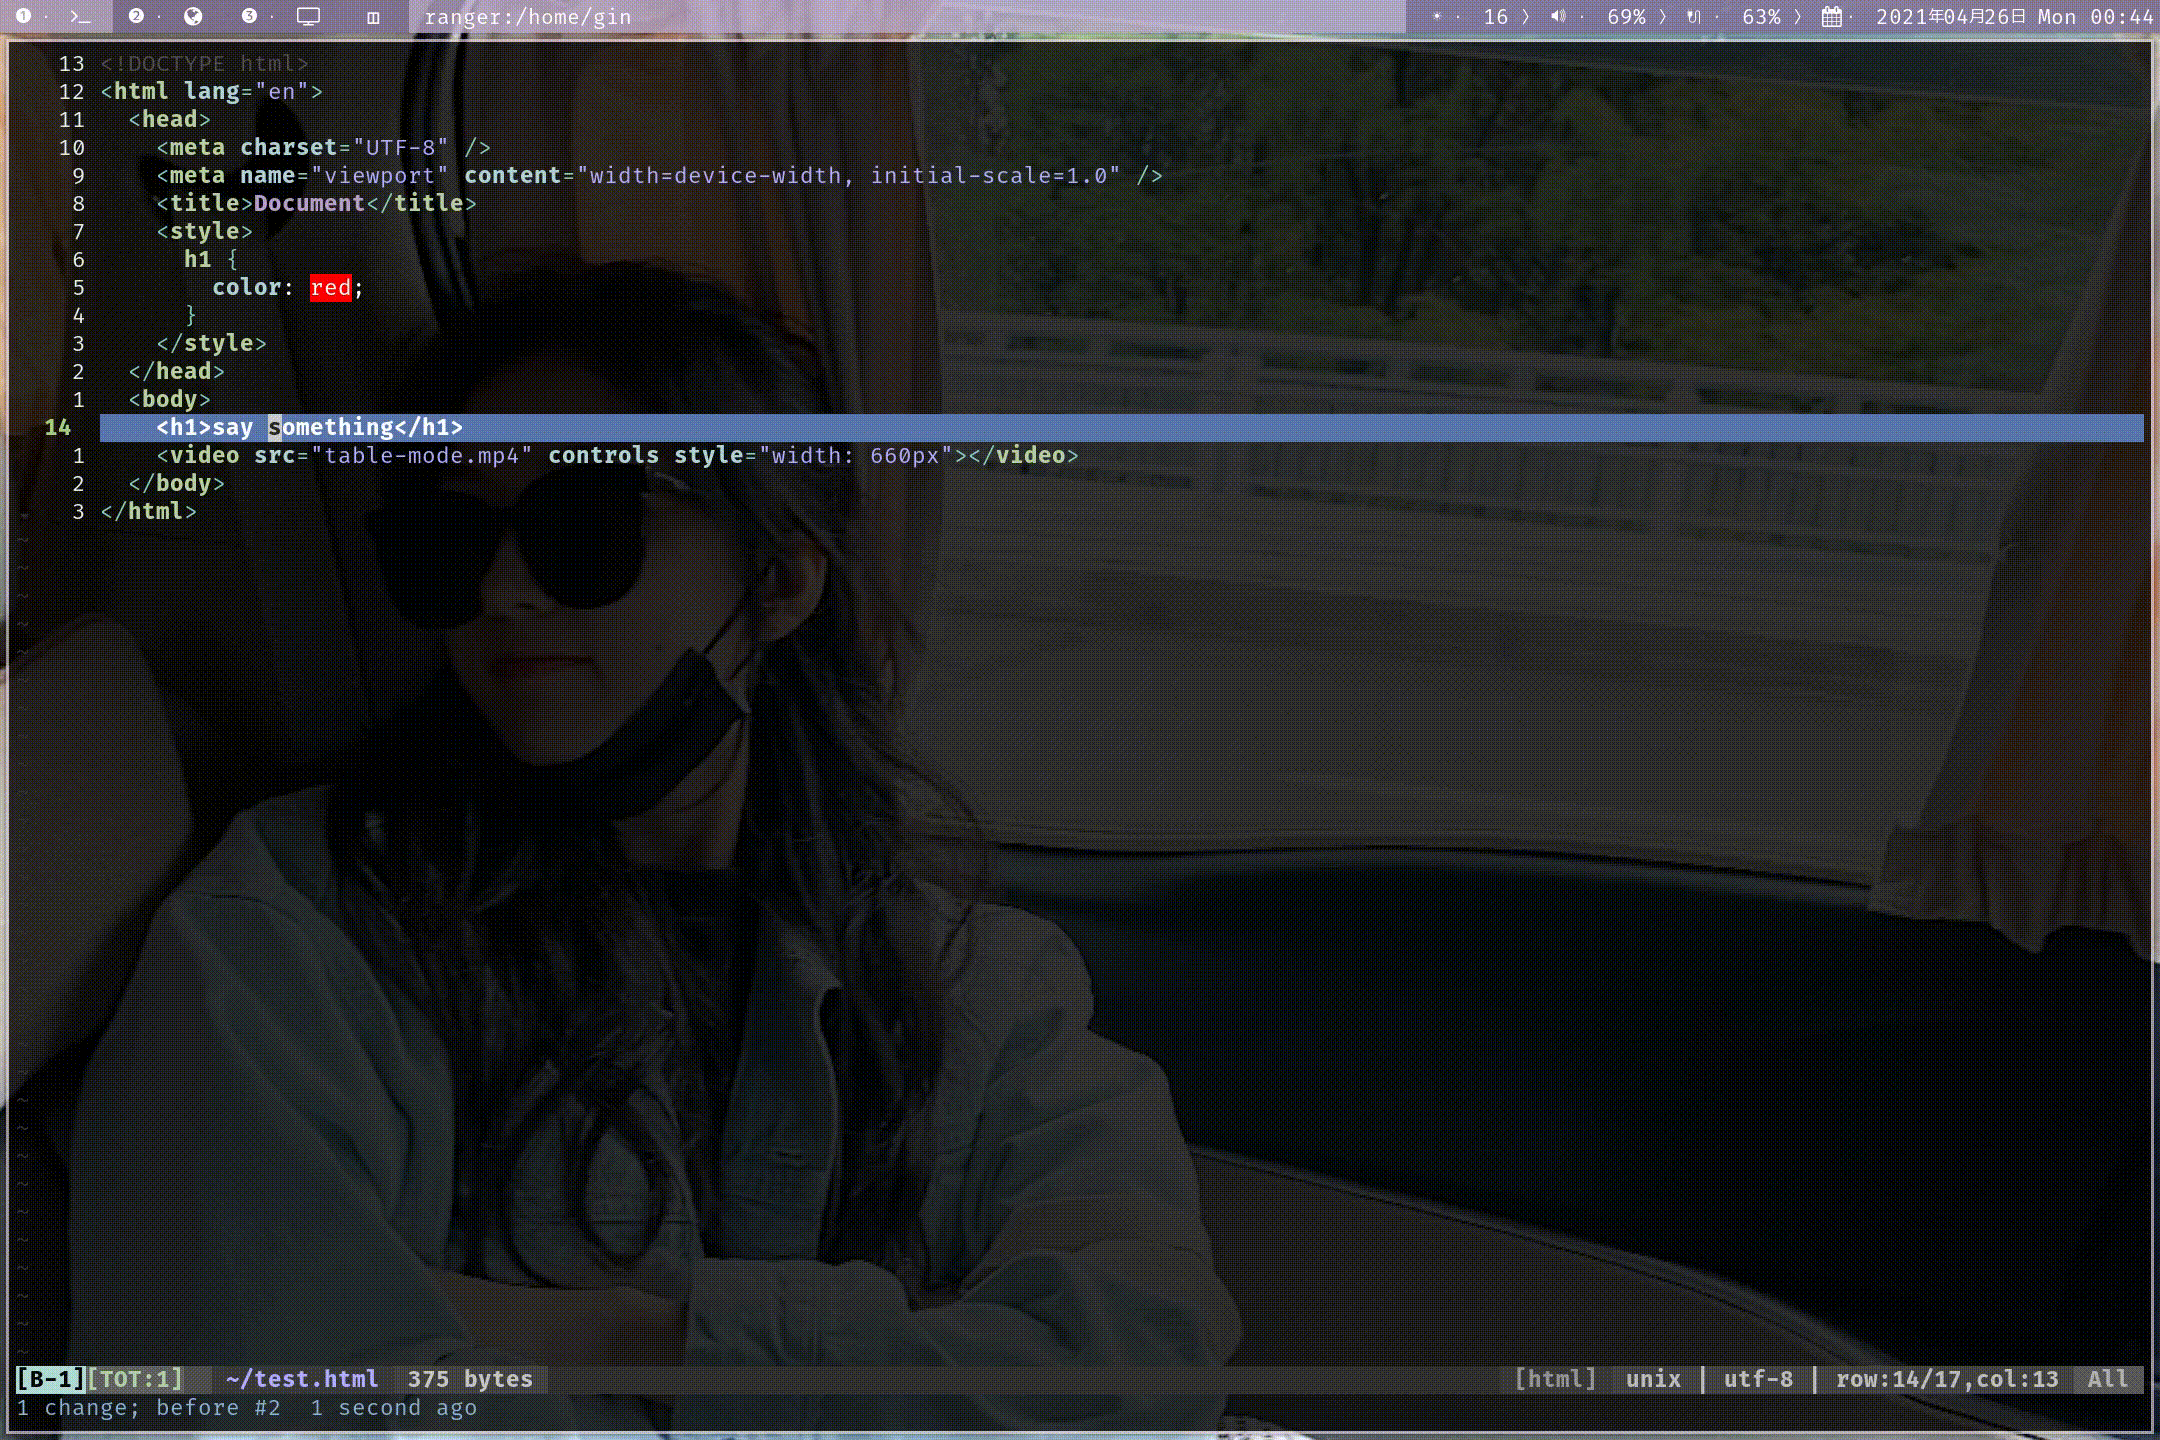Image resolution: width=2160 pixels, height=1440 pixels.
Task: Click the [html] filetype indicator
Action: (1555, 1379)
